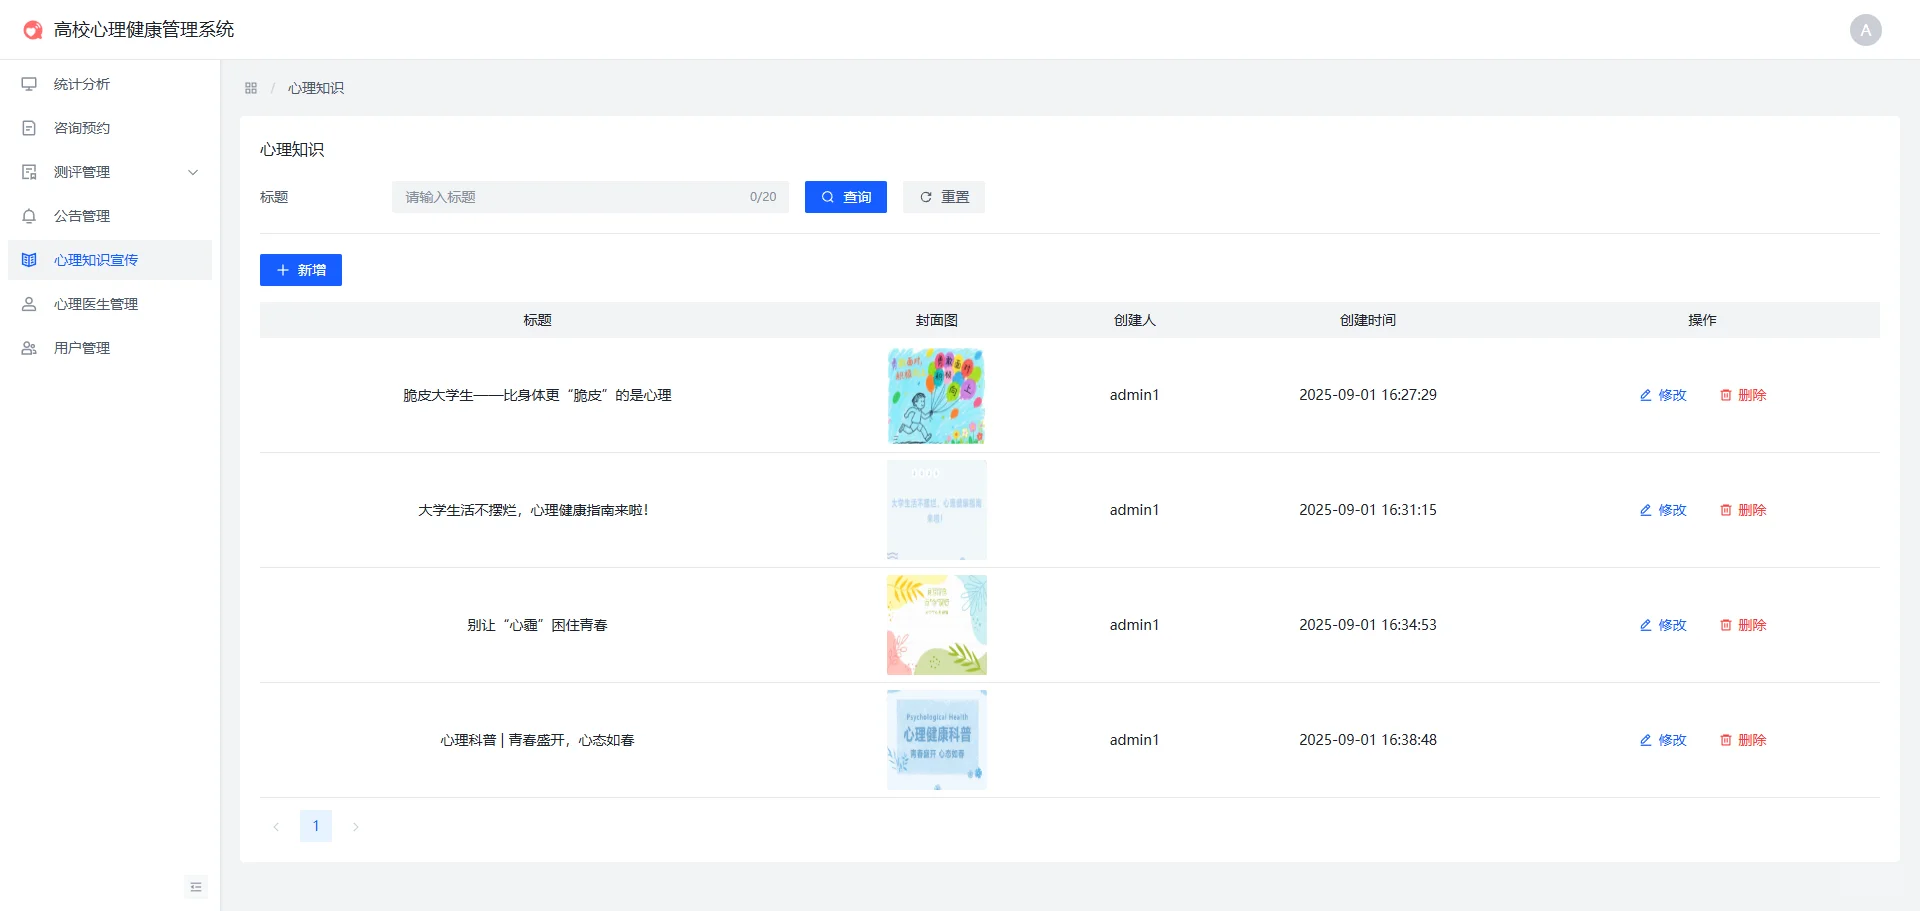Click the cover thumbnail of 脆皮大学生 article
The width and height of the screenshot is (1920, 911).
tap(936, 395)
